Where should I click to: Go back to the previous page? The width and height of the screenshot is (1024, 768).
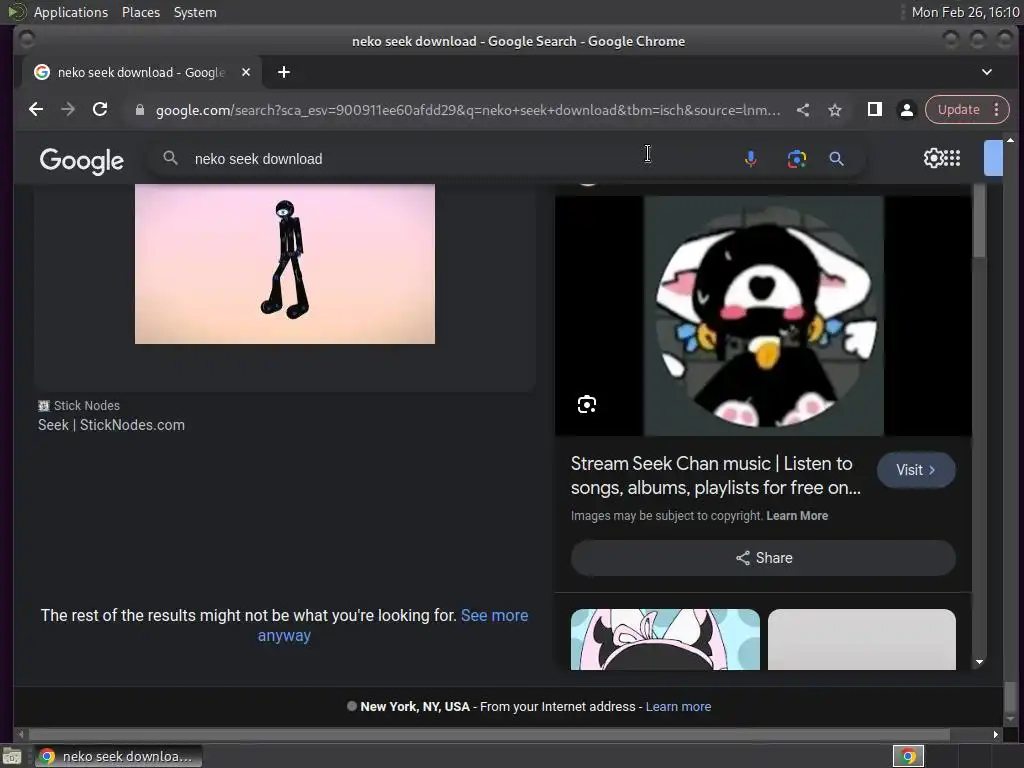click(36, 110)
